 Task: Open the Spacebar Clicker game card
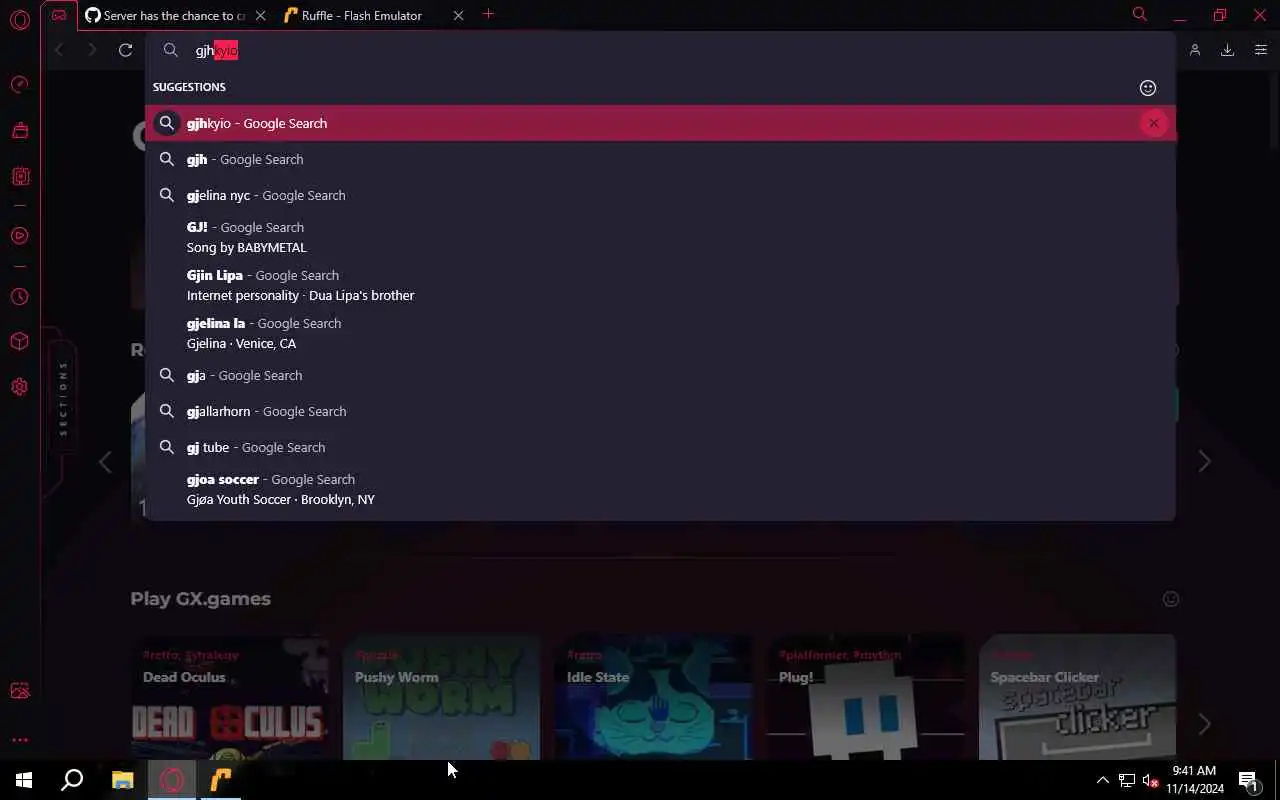click(x=1078, y=697)
